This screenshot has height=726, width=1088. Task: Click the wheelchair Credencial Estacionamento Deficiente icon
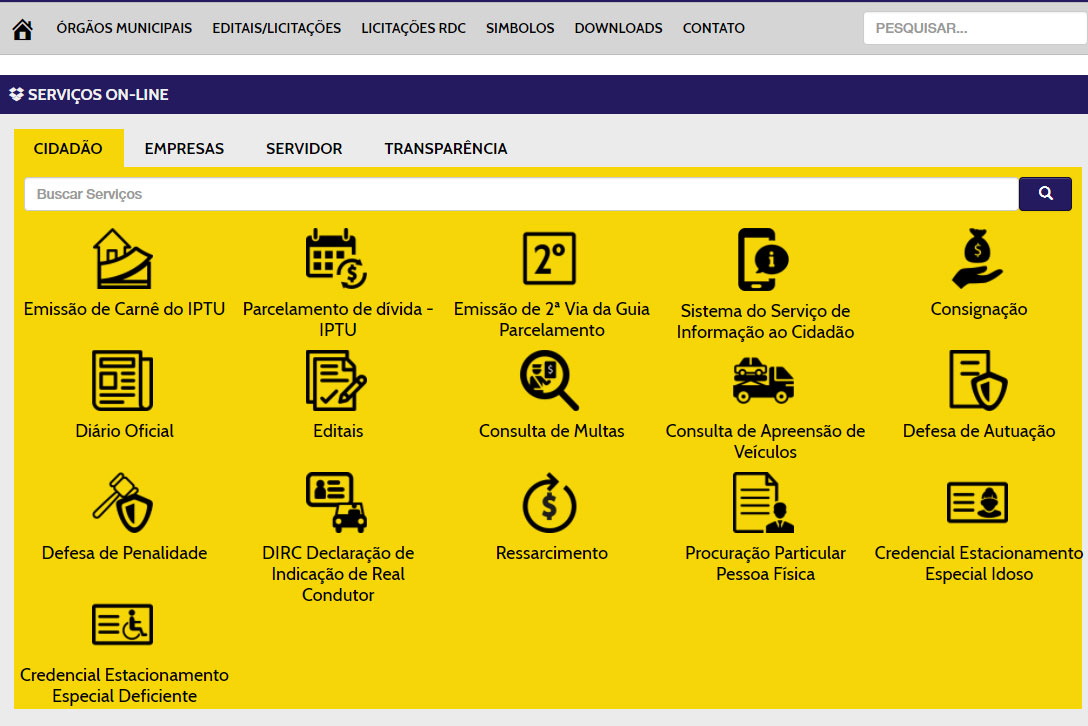click(123, 625)
